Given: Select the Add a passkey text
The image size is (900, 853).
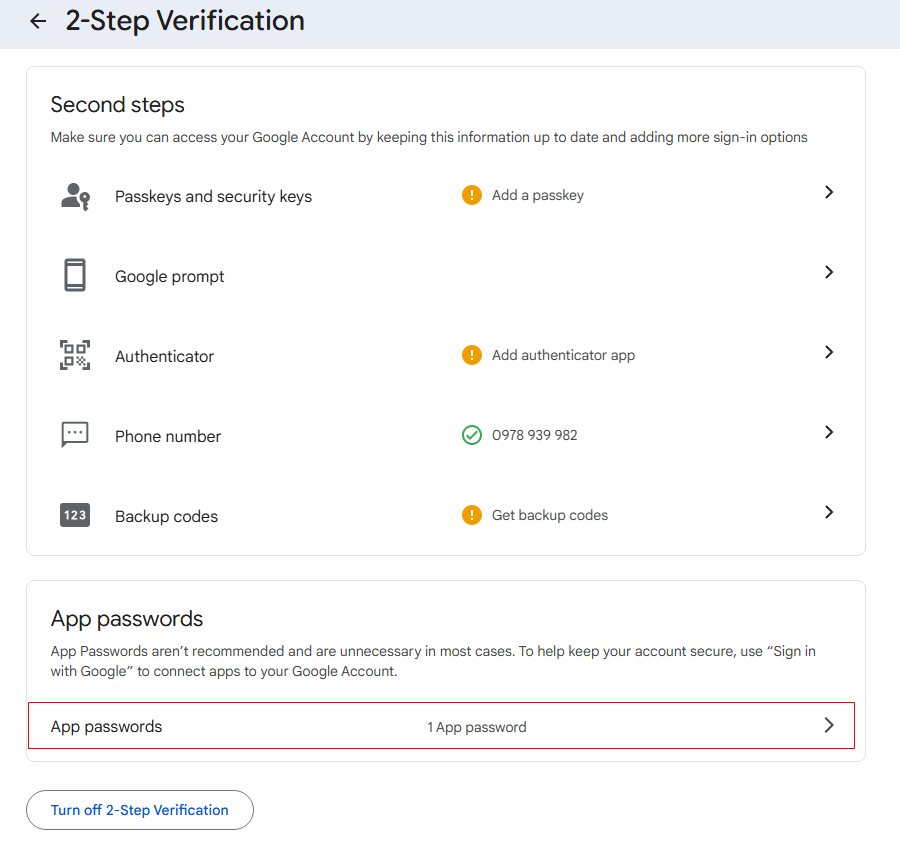Looking at the screenshot, I should pyautogui.click(x=538, y=195).
